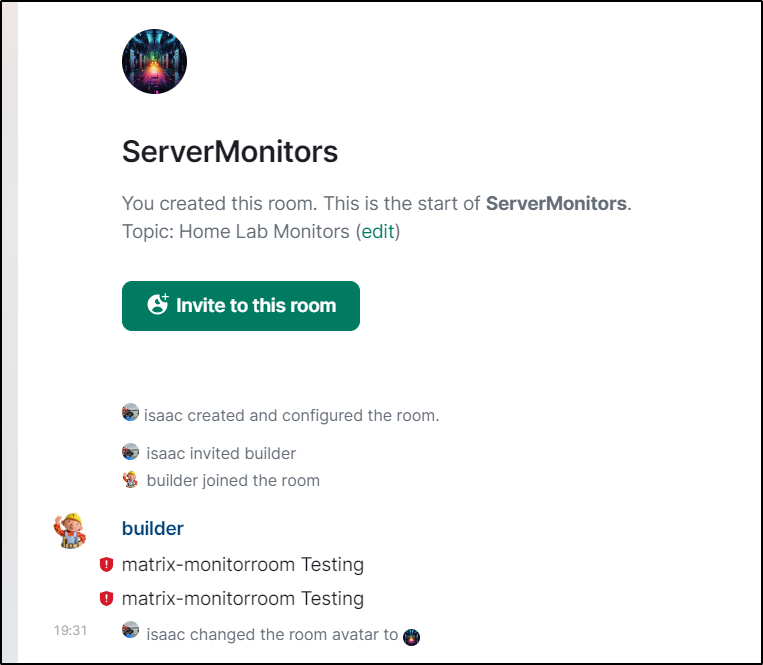This screenshot has width=763, height=665.
Task: Click isaac's avatar beside room created event
Action: pyautogui.click(x=130, y=413)
